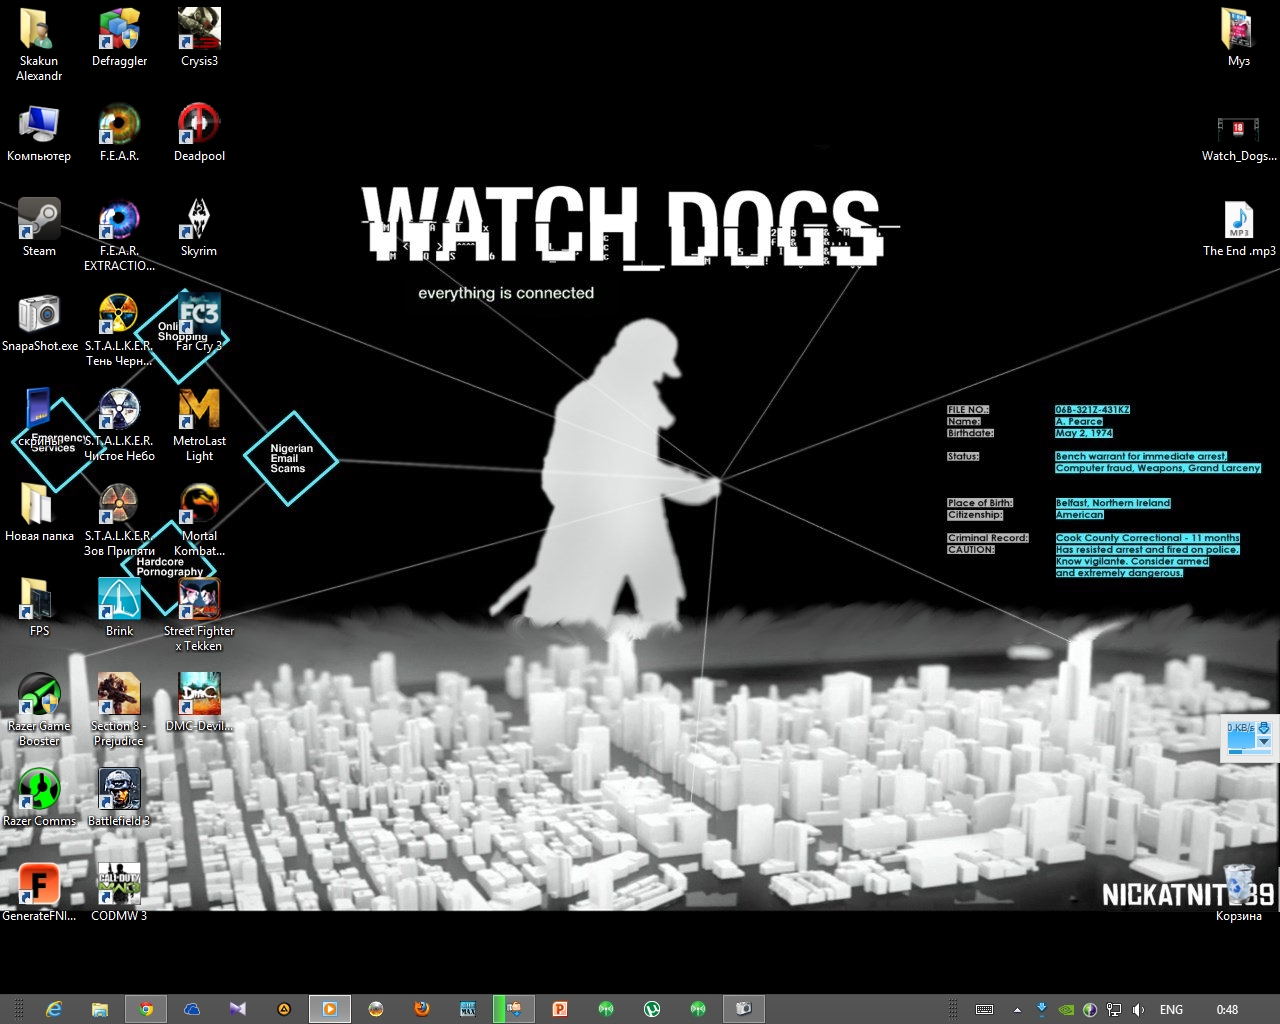This screenshot has width=1280, height=1024.
Task: Select the GenerateFNI... desktop icon
Action: (x=39, y=893)
